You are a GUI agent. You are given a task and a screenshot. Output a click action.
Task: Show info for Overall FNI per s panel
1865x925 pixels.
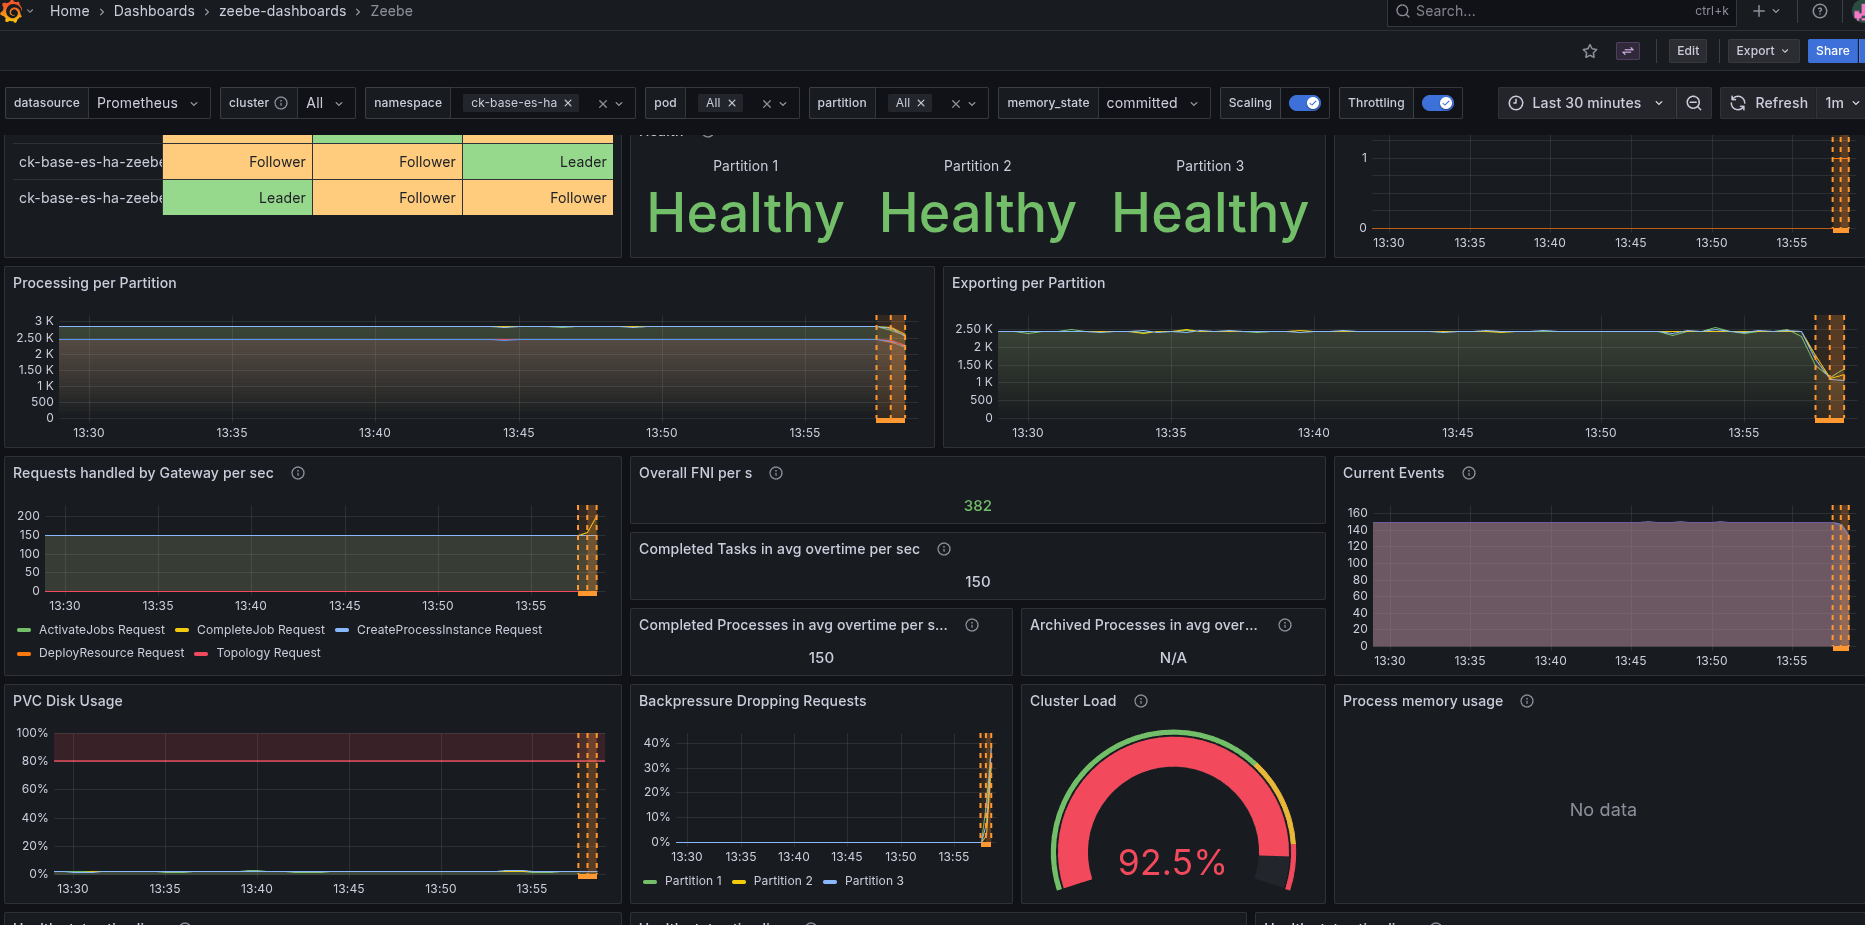(776, 473)
